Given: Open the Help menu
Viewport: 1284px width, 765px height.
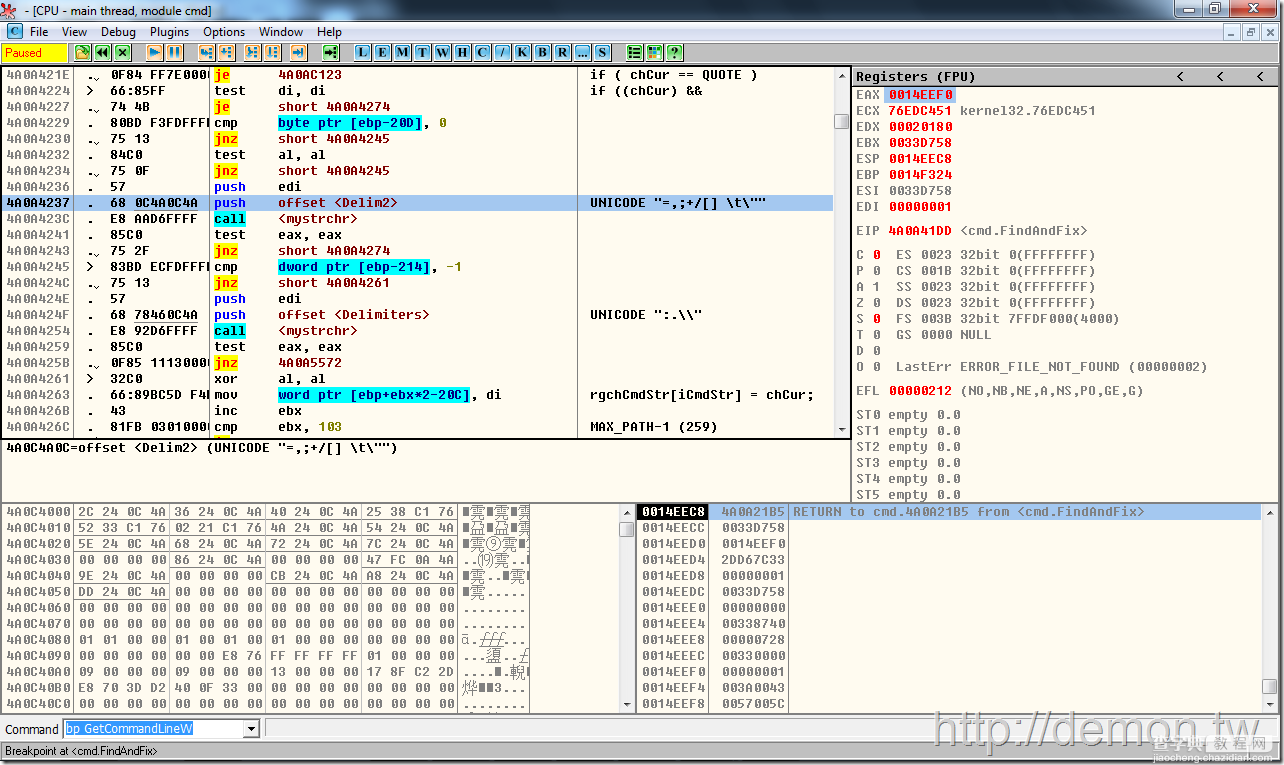Looking at the screenshot, I should [x=330, y=32].
